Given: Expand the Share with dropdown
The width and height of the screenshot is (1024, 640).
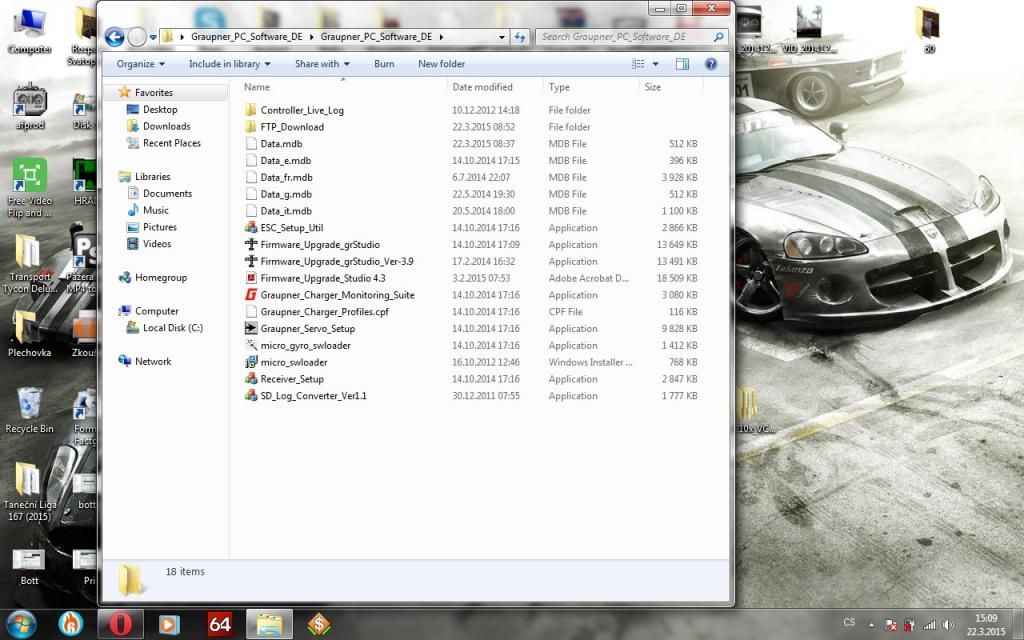Looking at the screenshot, I should [321, 64].
